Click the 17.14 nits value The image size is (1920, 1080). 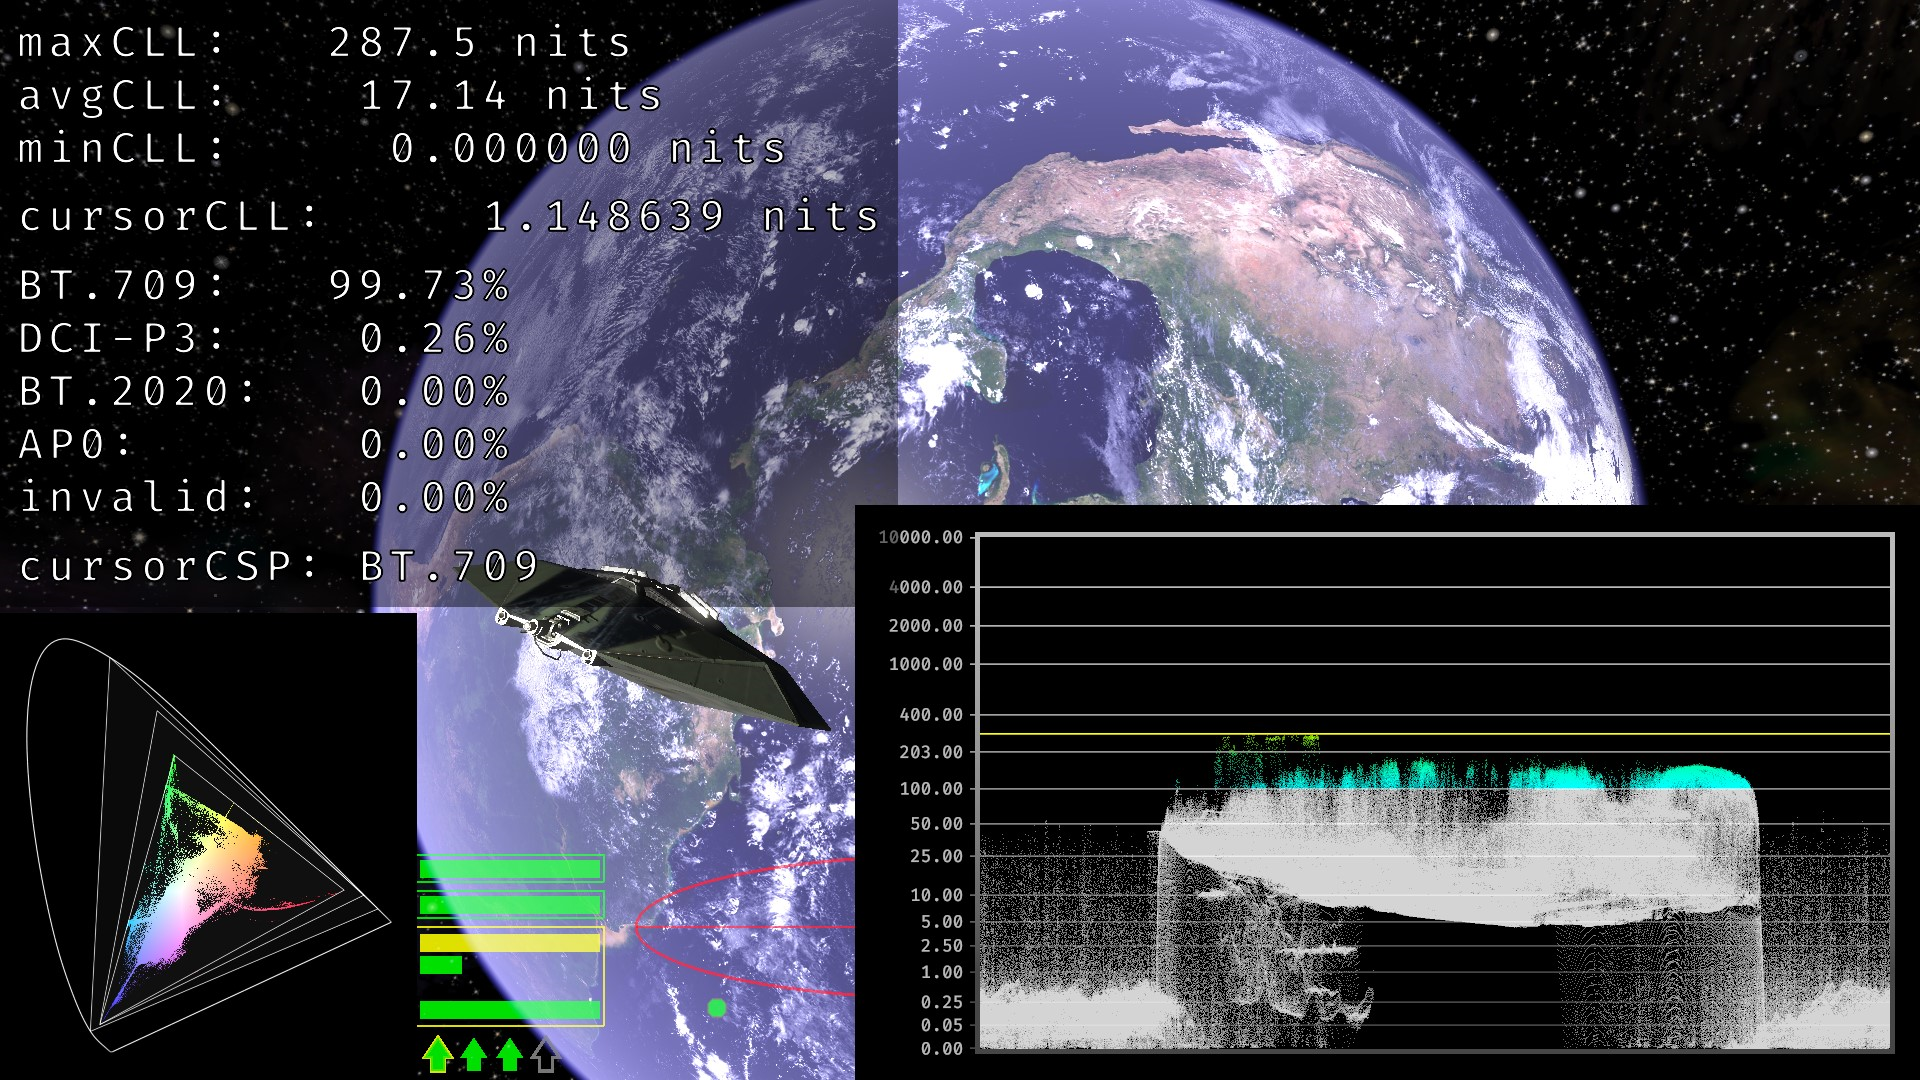pyautogui.click(x=511, y=96)
